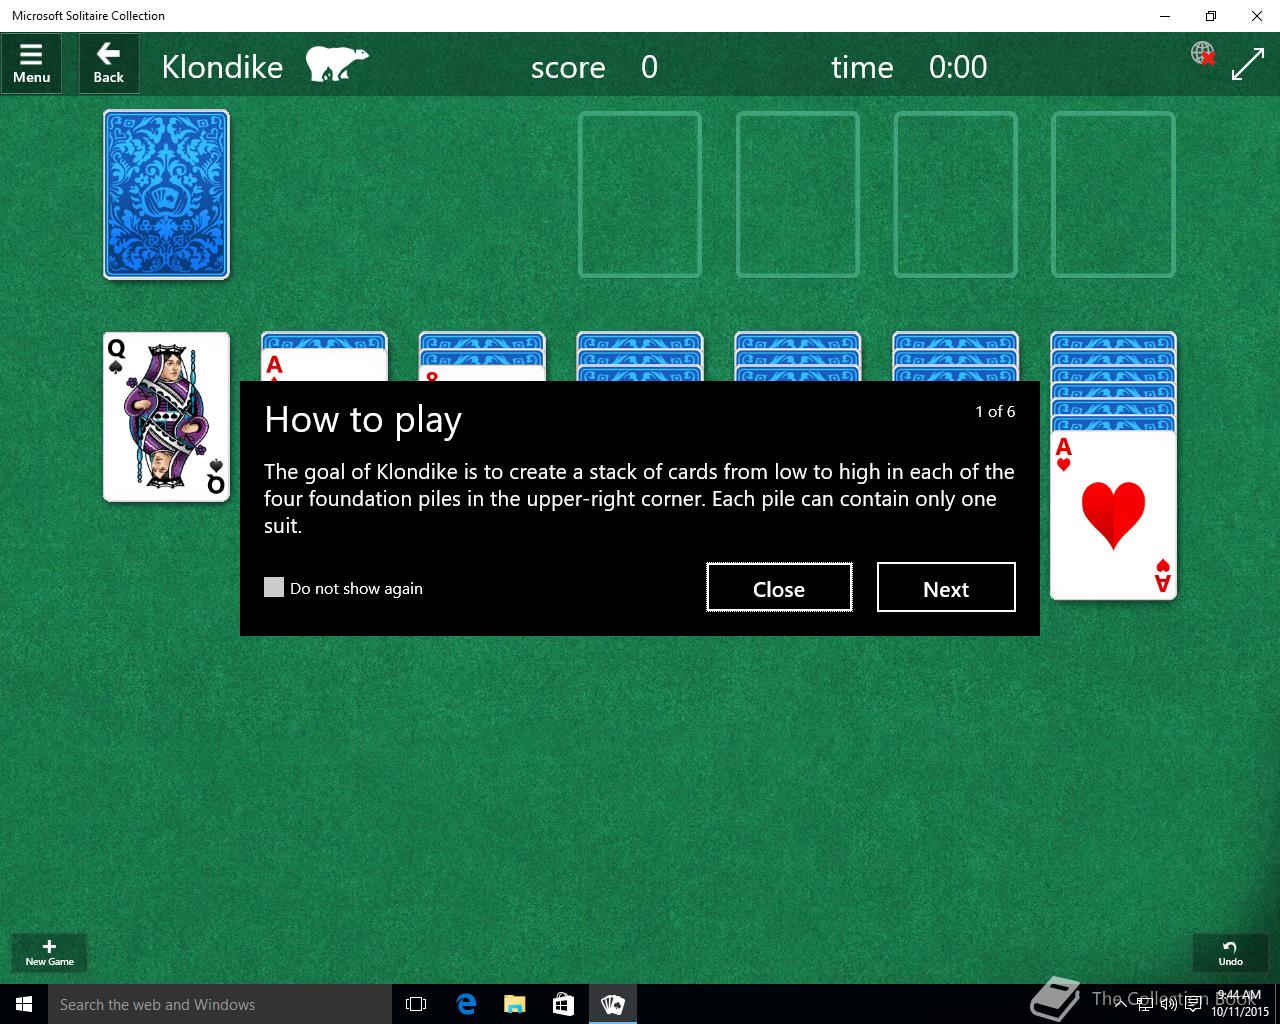1280x1024 pixels.
Task: Click the fourth empty foundation pile
Action: [x=1113, y=194]
